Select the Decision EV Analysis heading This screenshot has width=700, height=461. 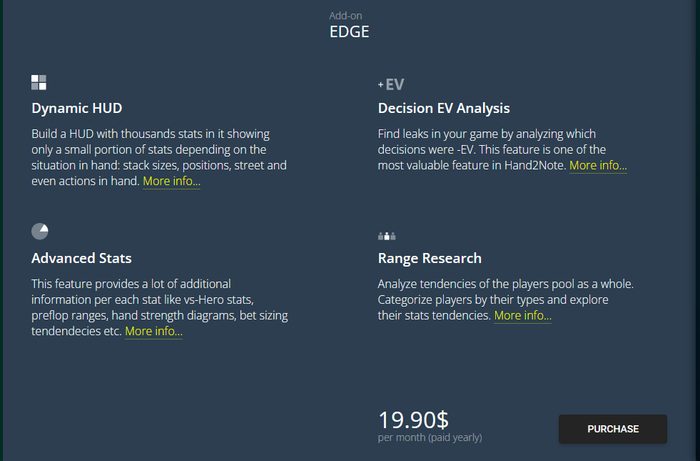(444, 108)
